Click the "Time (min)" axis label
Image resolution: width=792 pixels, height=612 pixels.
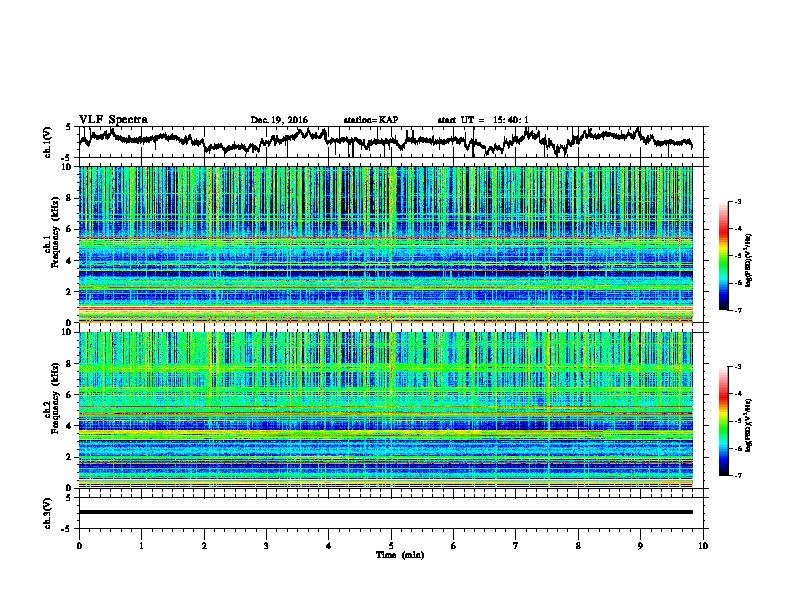pyautogui.click(x=400, y=555)
